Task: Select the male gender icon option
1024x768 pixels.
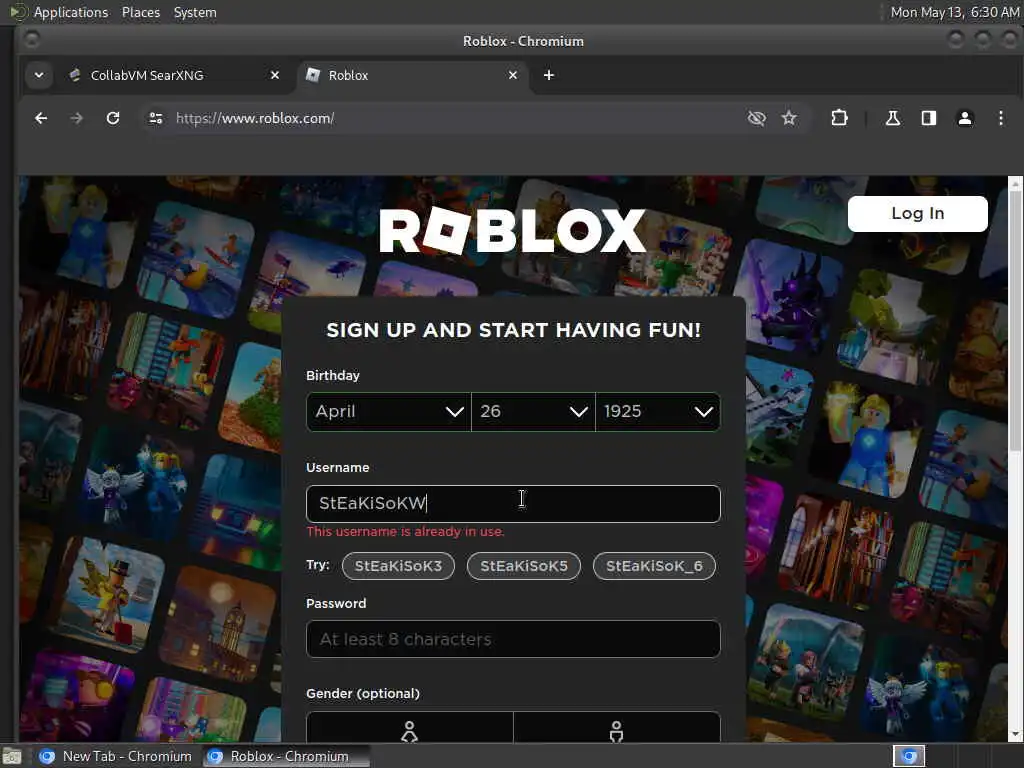Action: tap(616, 728)
